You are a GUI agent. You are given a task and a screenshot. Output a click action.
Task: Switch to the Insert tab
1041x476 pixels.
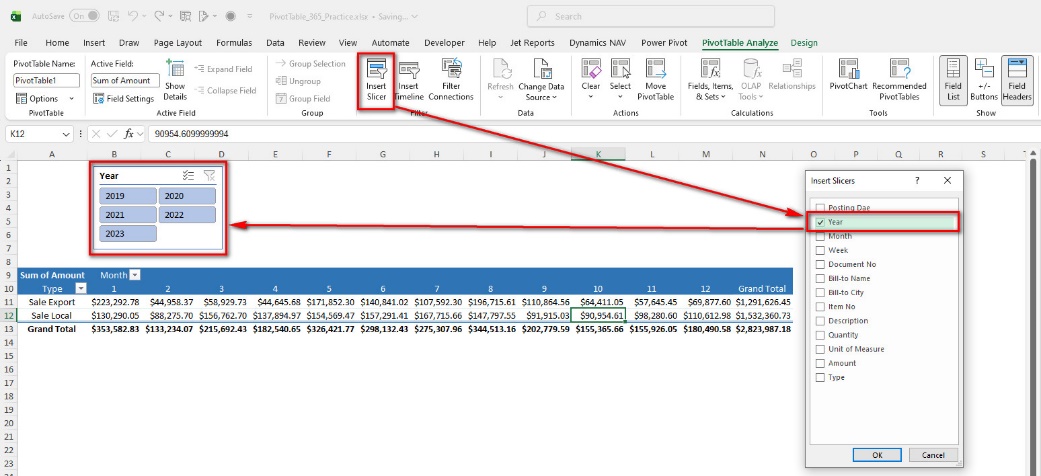pos(94,42)
